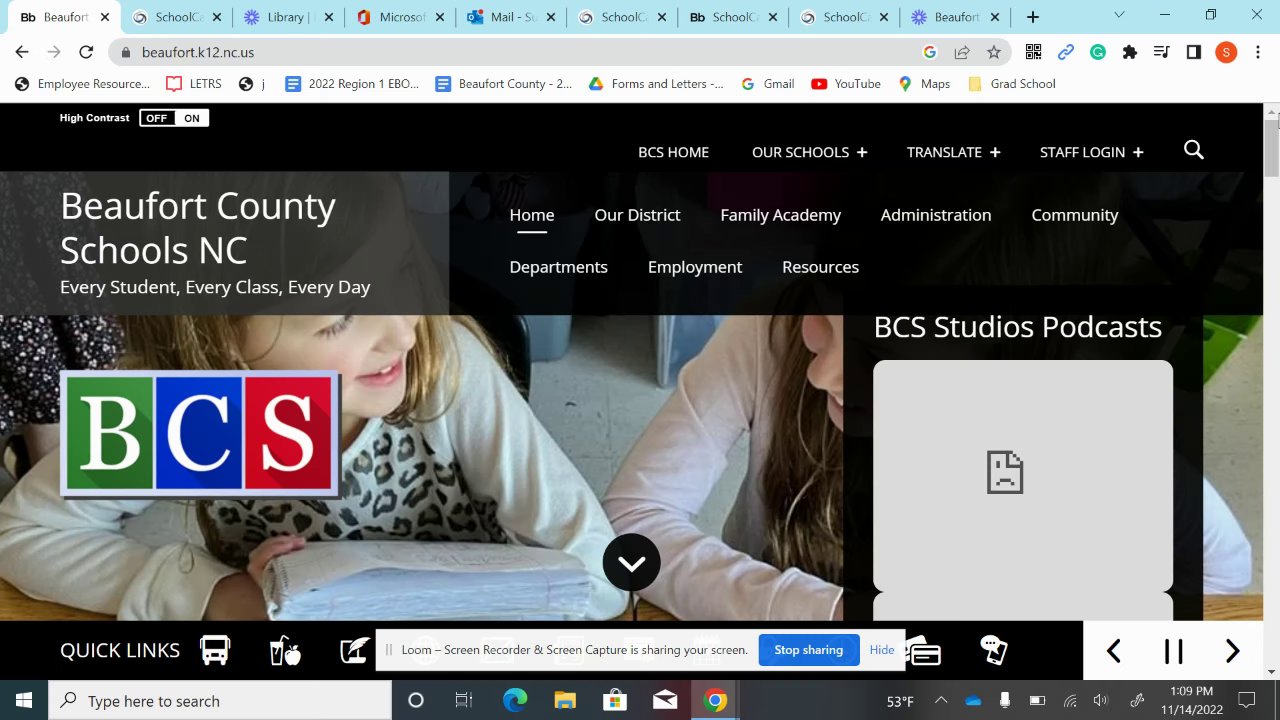
Task: Open the Maps bookmark
Action: [x=925, y=84]
